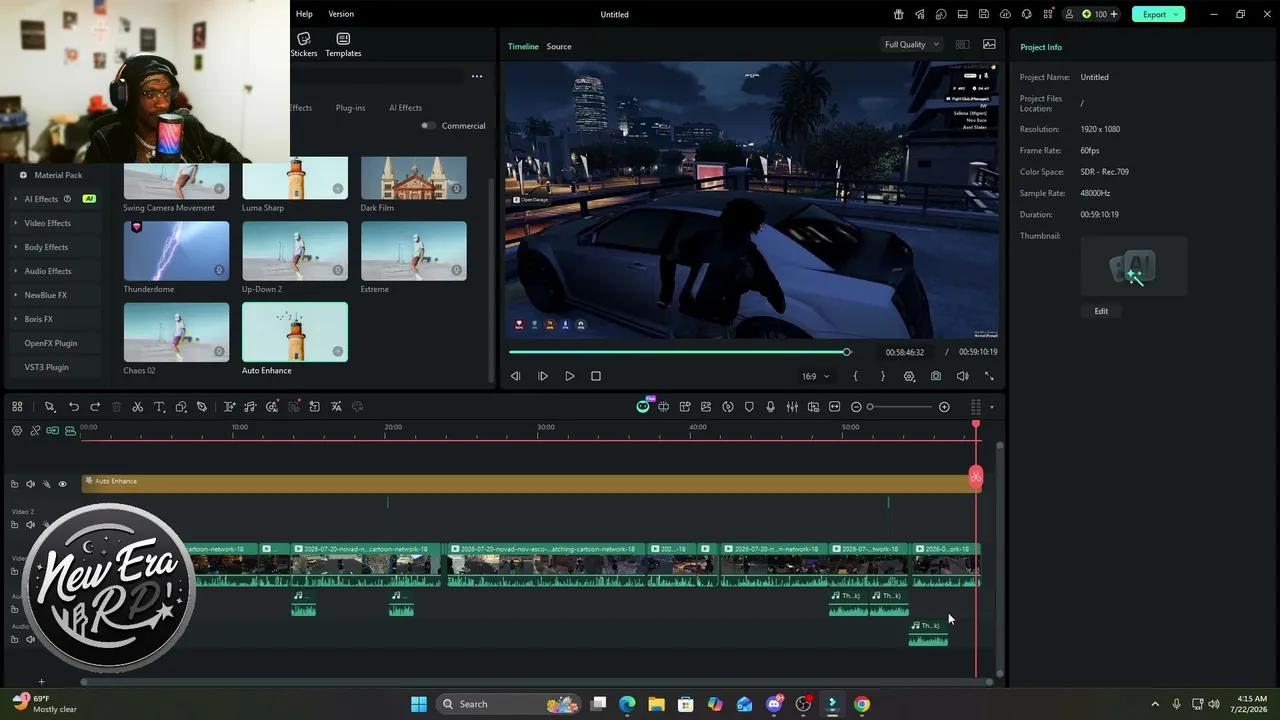Click the voiceover microphone icon in toolbar
Viewport: 1280px width, 720px height.
tap(770, 407)
